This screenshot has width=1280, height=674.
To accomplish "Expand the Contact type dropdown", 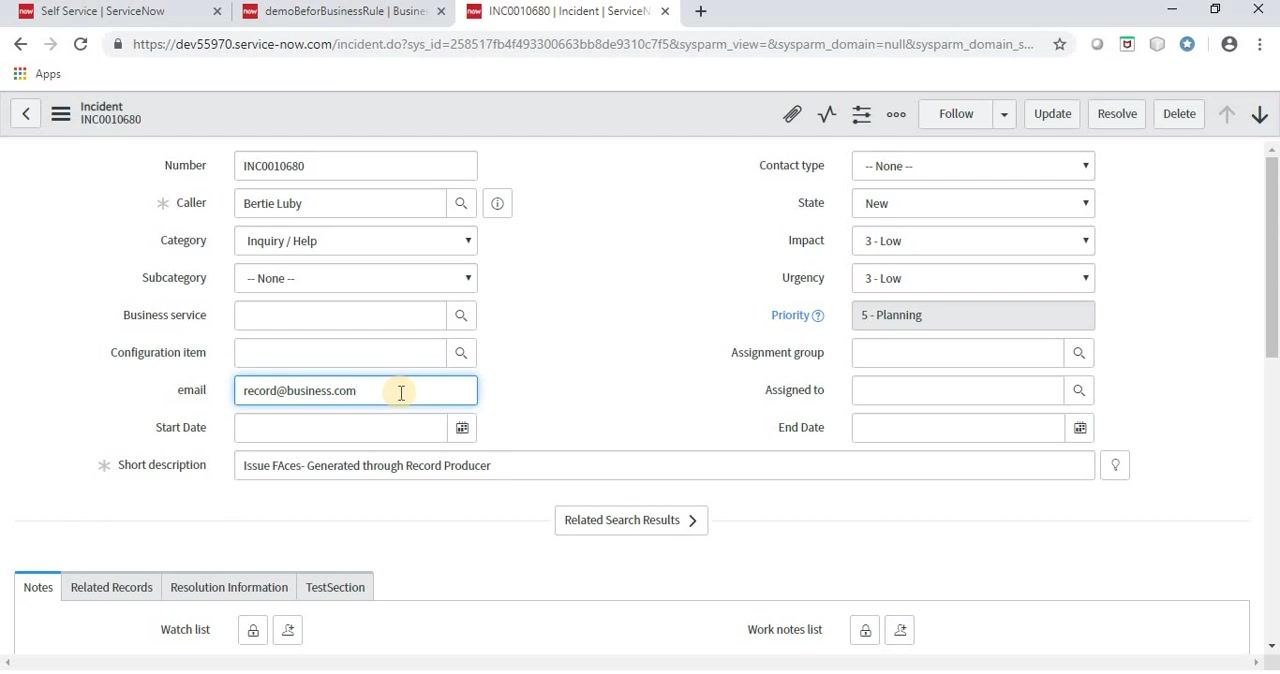I will 974,166.
